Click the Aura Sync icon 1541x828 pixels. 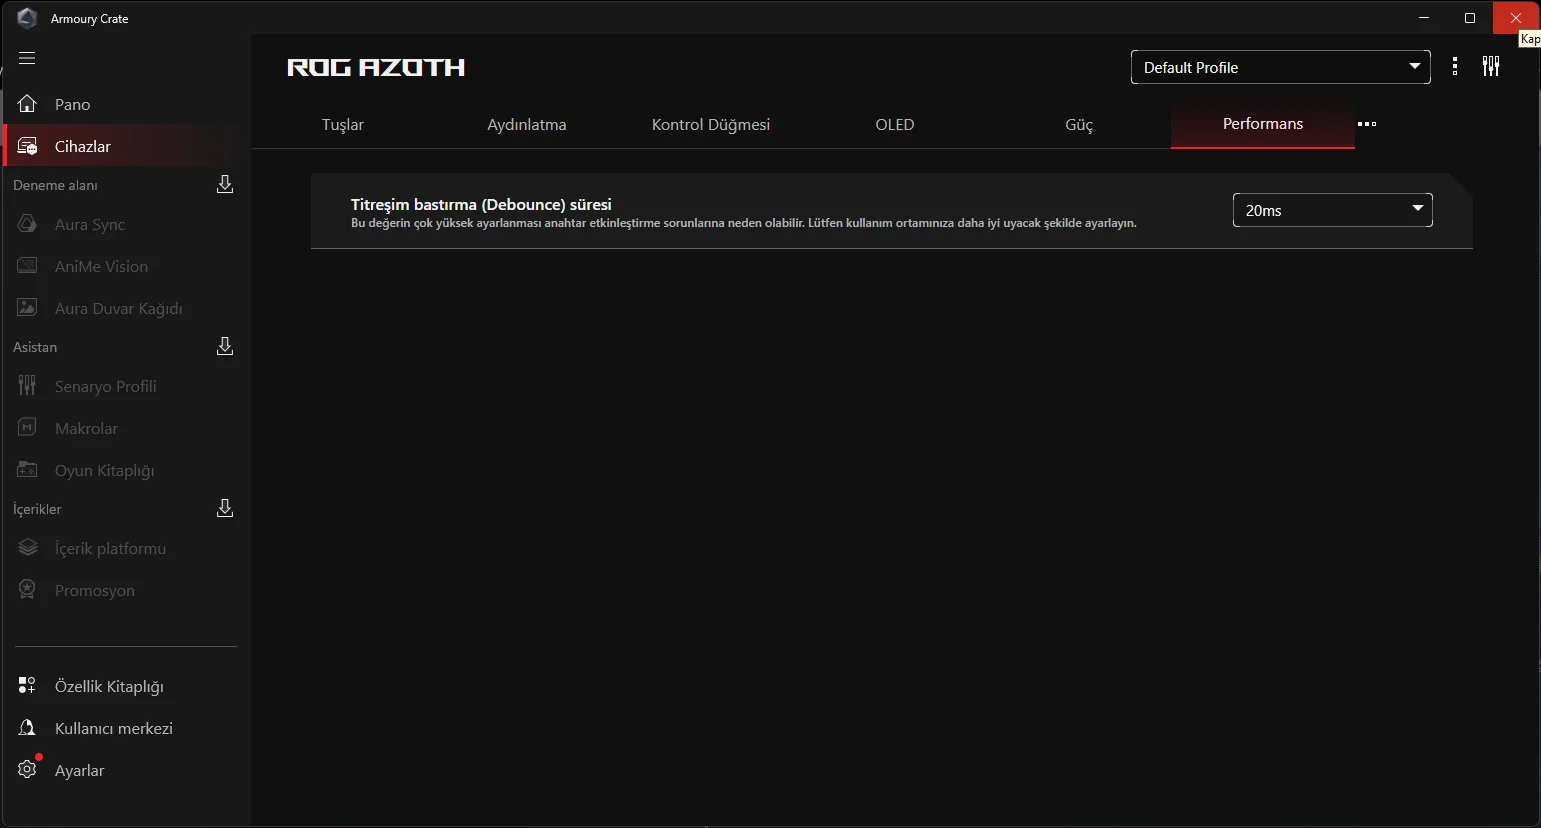pyautogui.click(x=27, y=224)
